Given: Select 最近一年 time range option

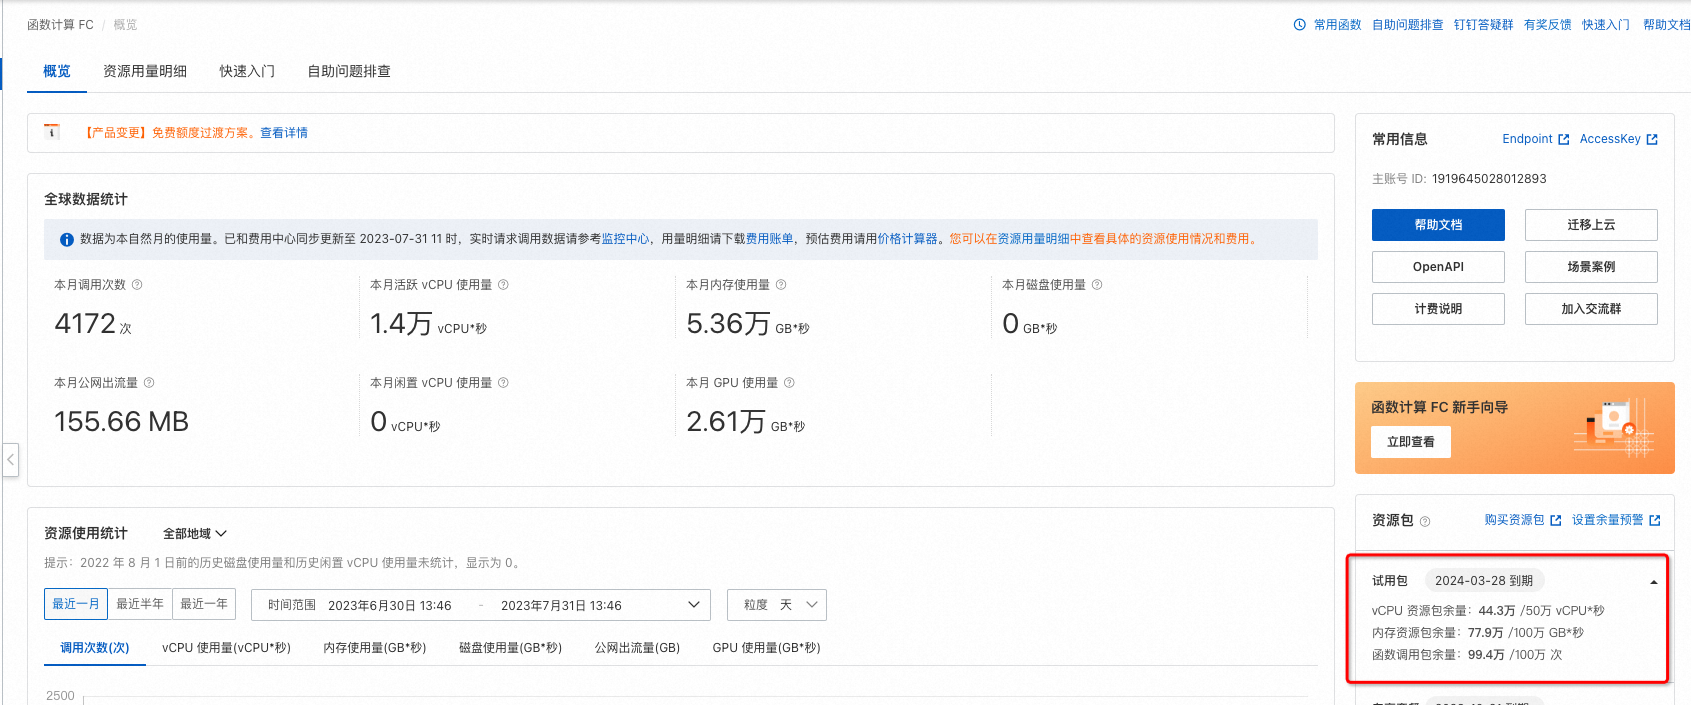Looking at the screenshot, I should click(x=204, y=604).
